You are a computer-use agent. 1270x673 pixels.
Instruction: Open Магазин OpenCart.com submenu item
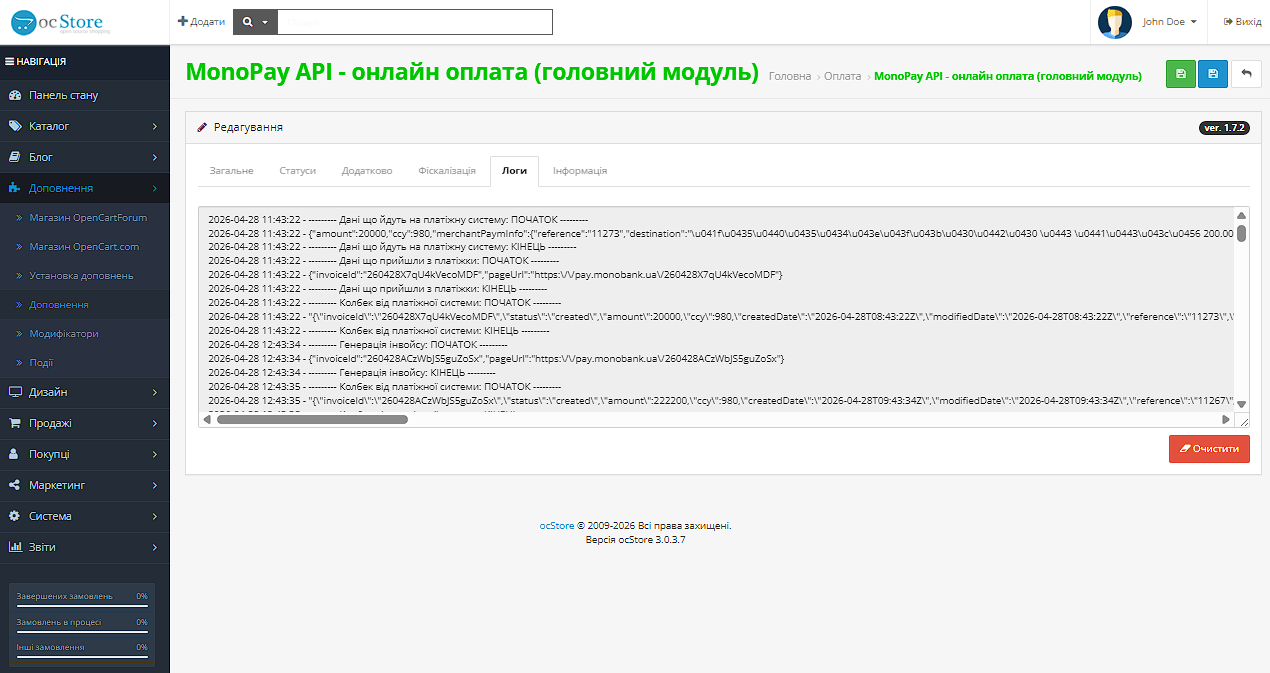[x=84, y=247]
